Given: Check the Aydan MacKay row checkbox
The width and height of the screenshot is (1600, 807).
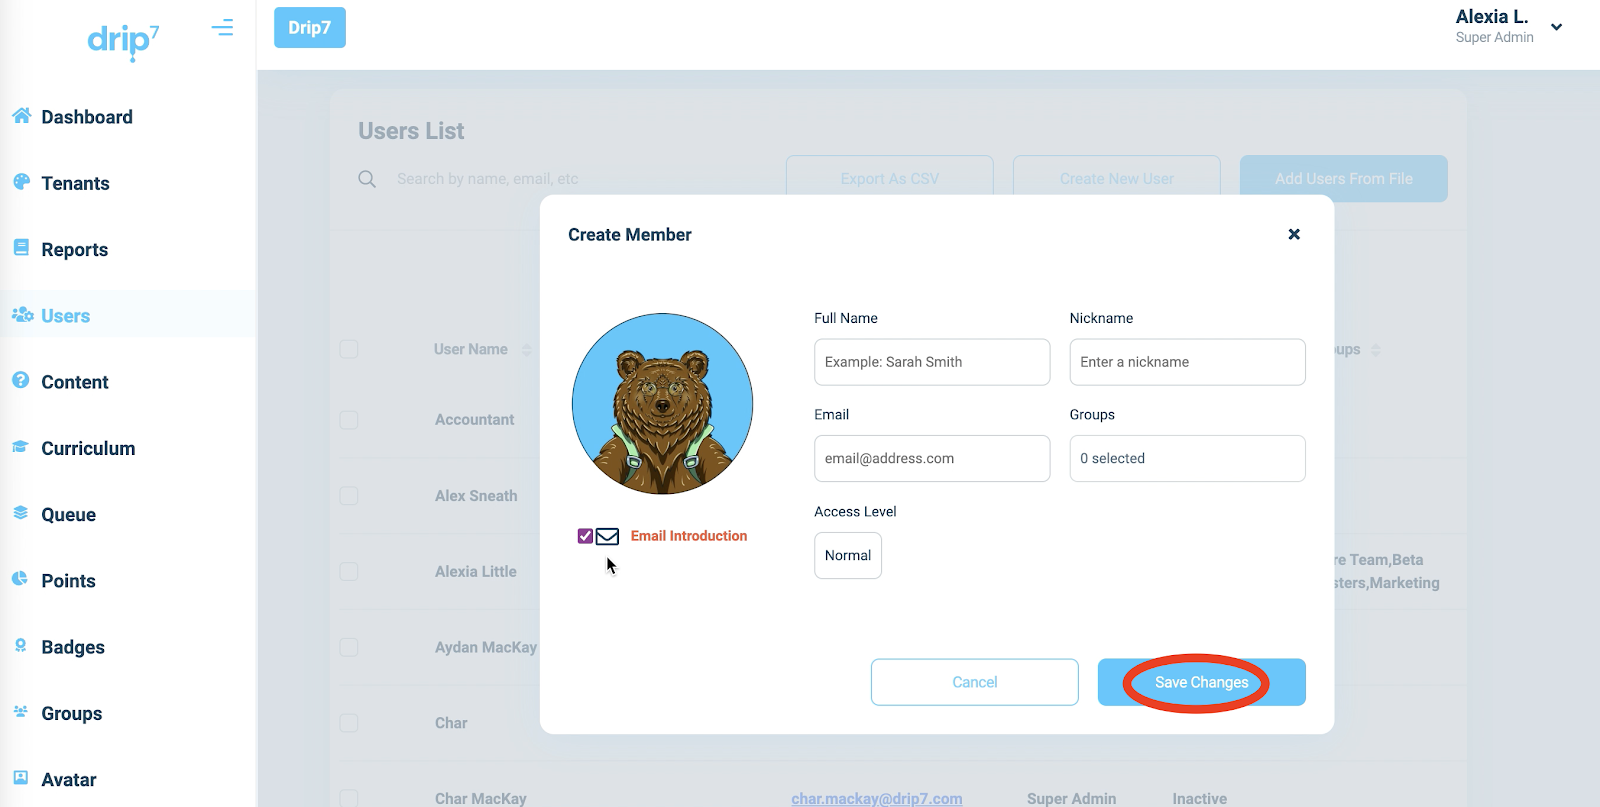Looking at the screenshot, I should [x=349, y=647].
